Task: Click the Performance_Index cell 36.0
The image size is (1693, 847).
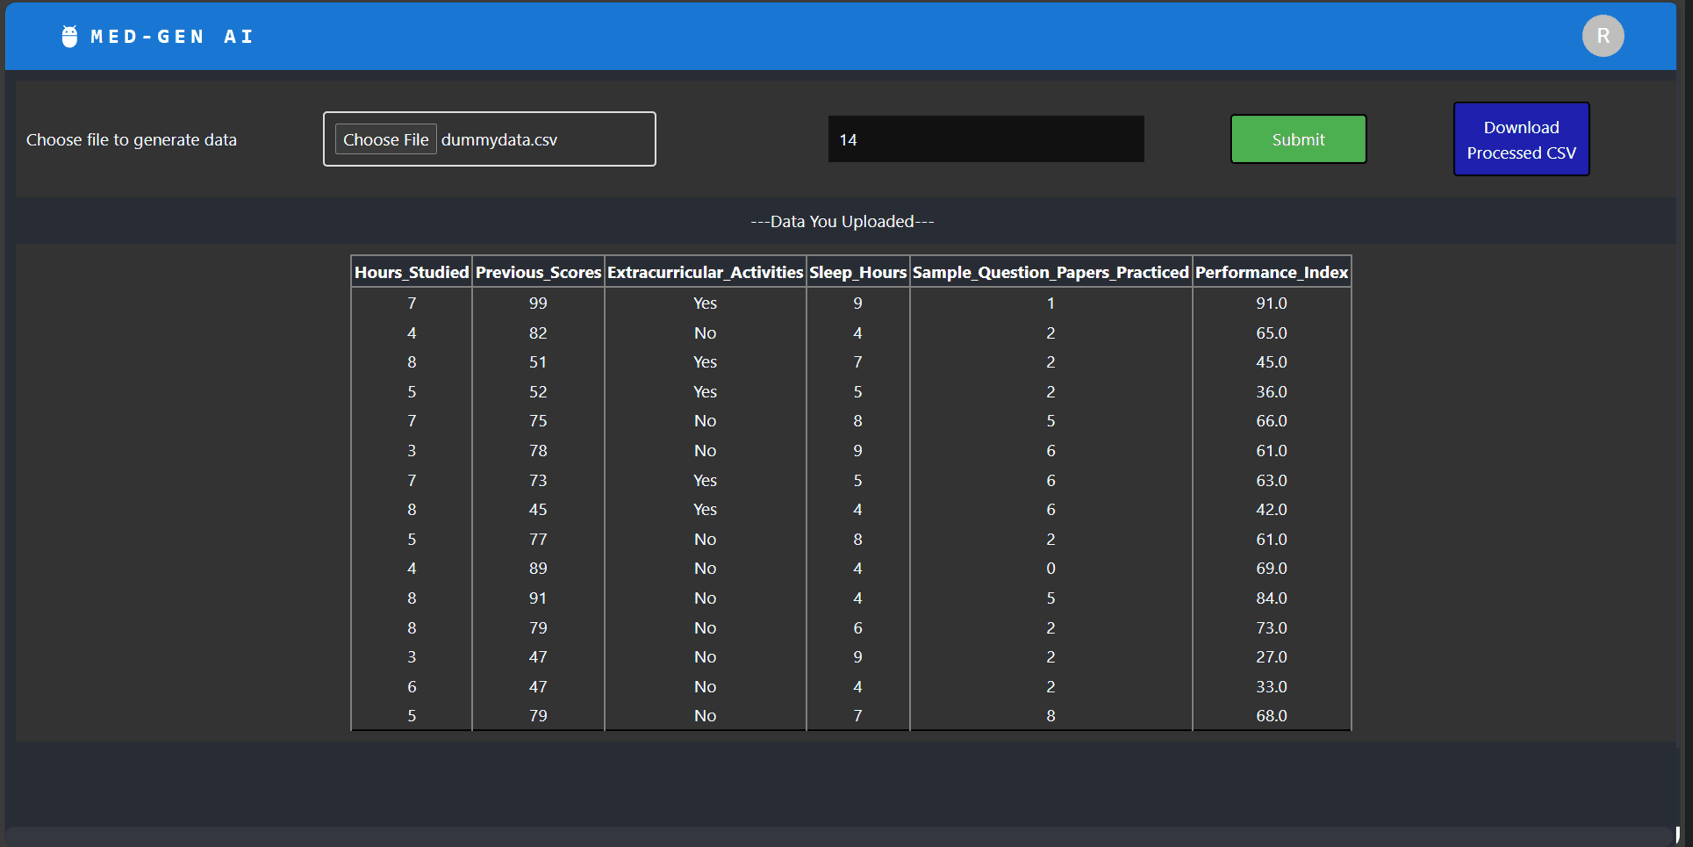Action: point(1271,392)
